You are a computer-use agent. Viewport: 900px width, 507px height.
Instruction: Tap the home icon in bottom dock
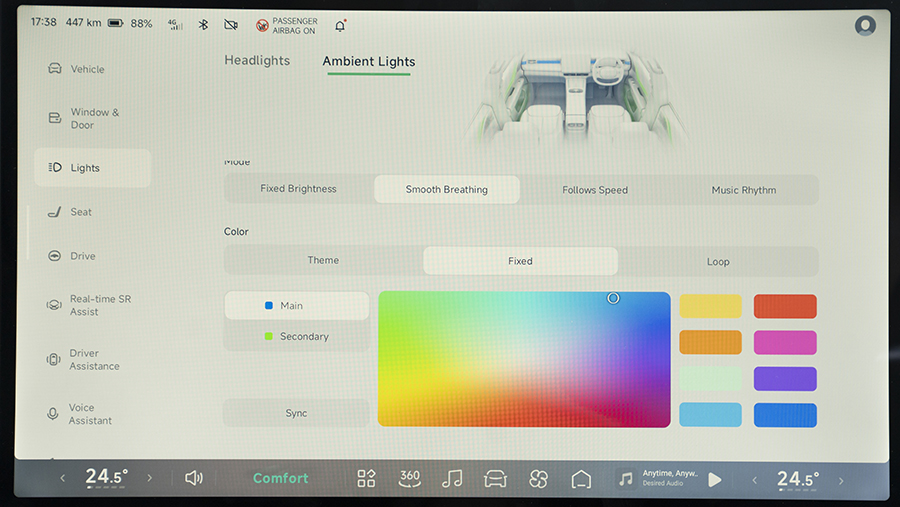(581, 478)
